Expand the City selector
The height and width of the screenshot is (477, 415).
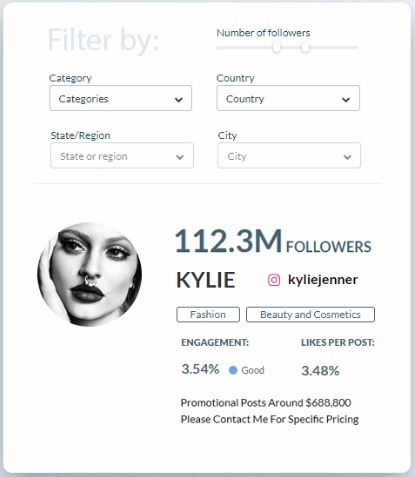[x=289, y=156]
